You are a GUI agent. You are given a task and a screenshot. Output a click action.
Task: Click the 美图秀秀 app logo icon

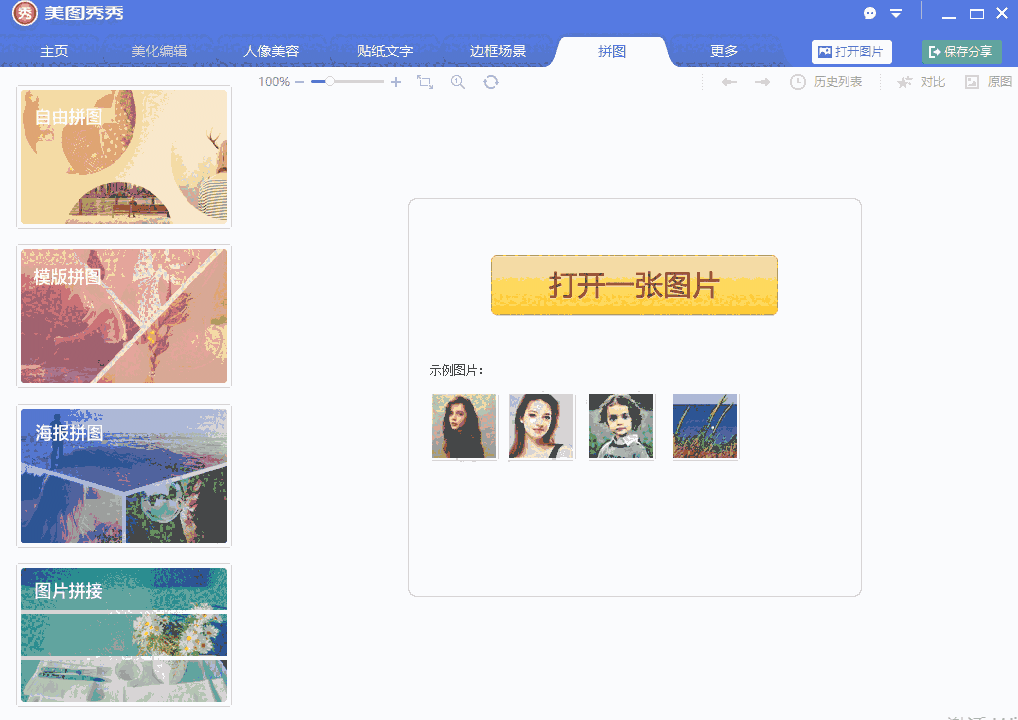(25, 14)
